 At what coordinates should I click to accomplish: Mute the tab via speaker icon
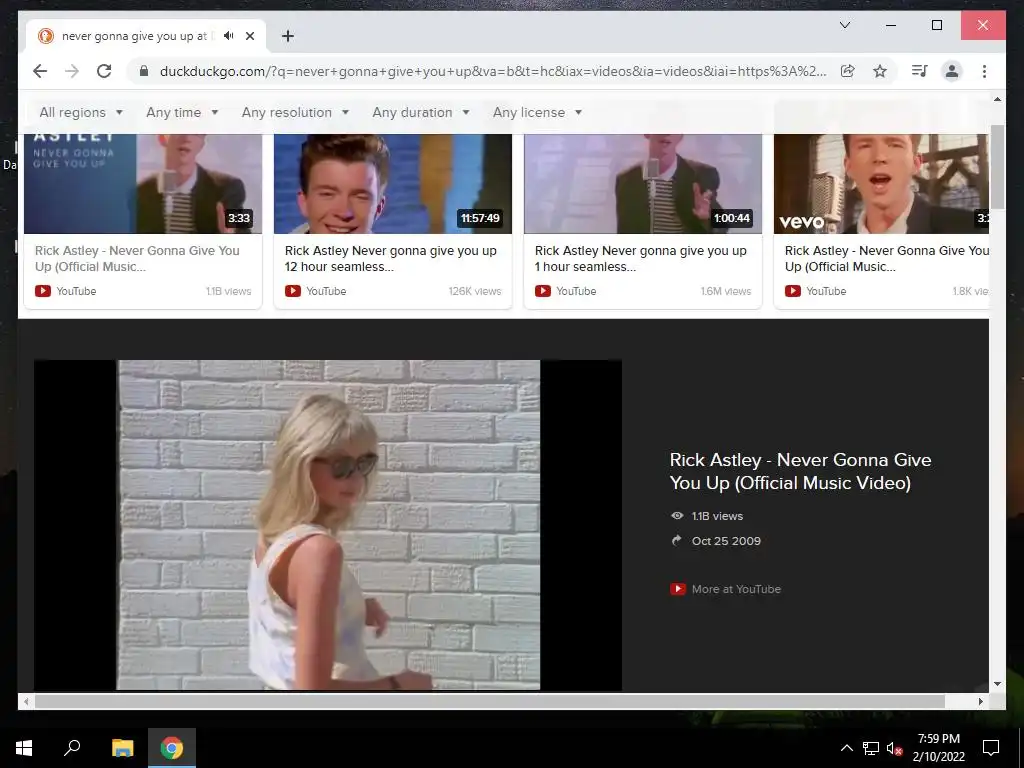pos(228,36)
